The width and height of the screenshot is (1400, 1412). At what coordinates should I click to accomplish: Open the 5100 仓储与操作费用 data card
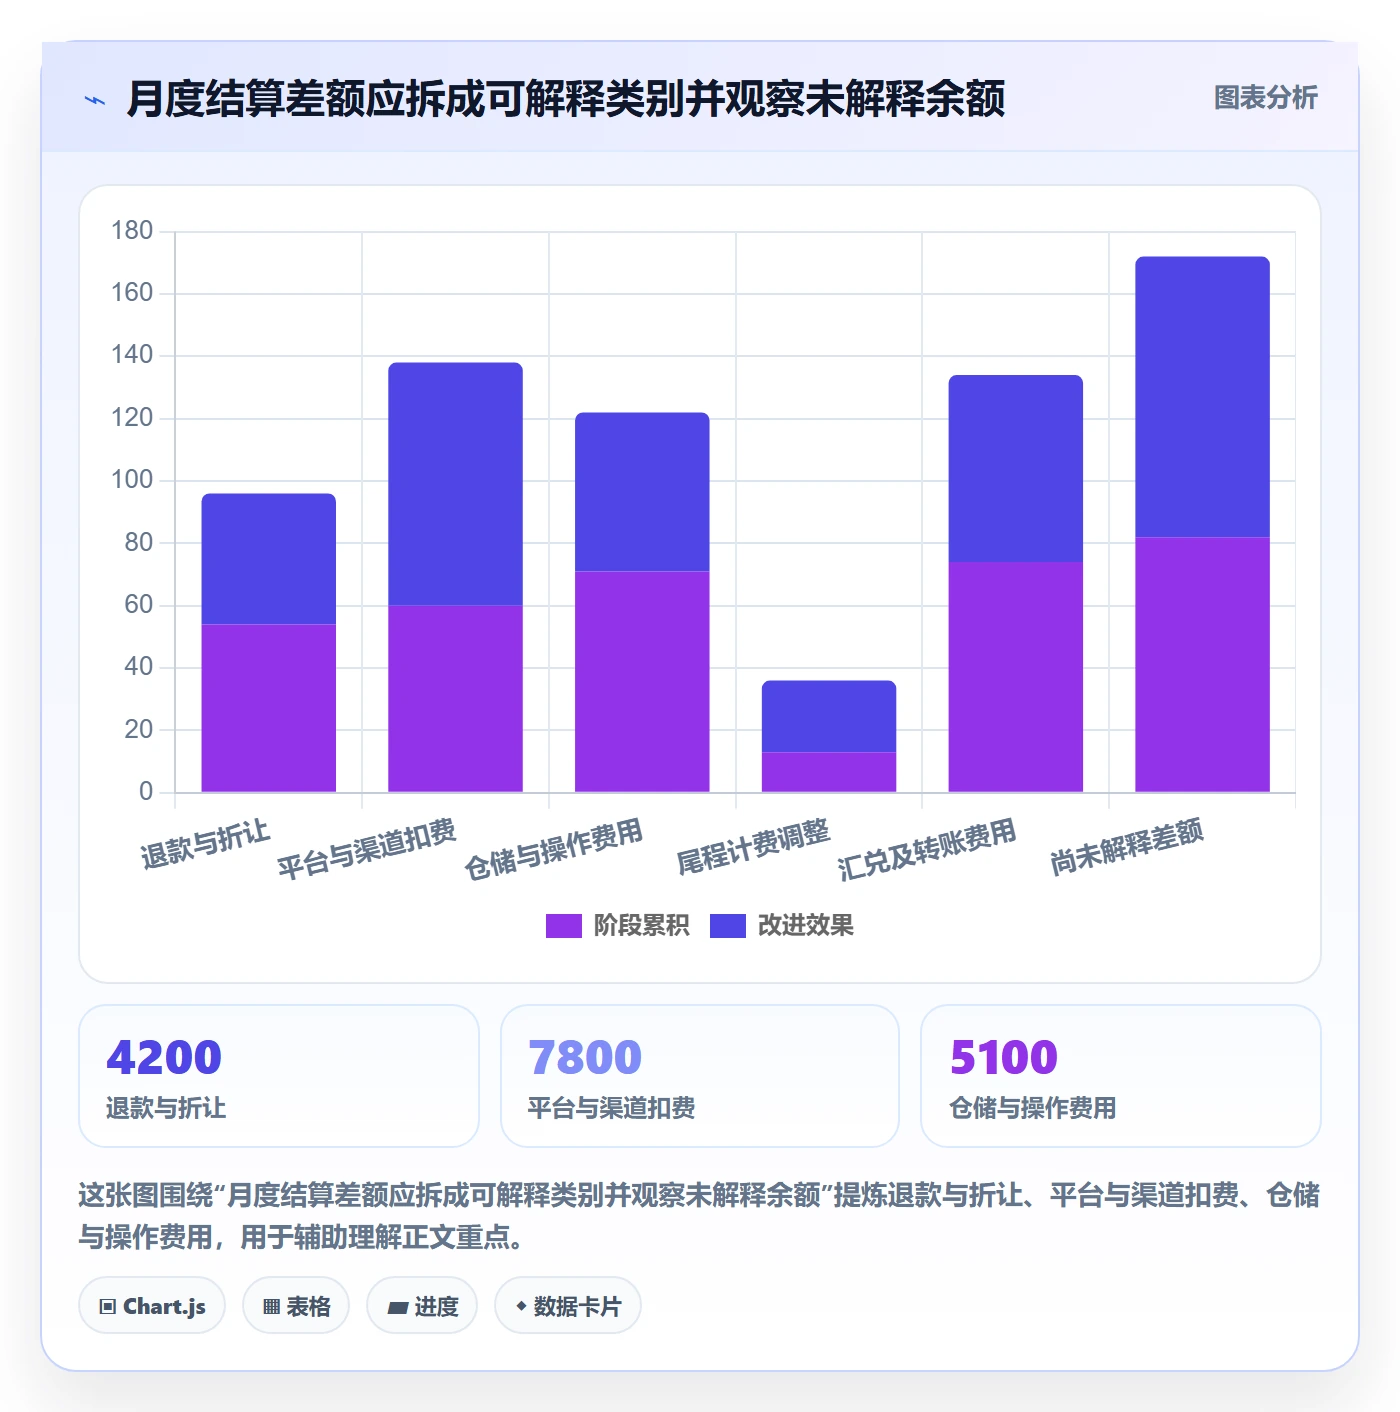point(1121,1076)
